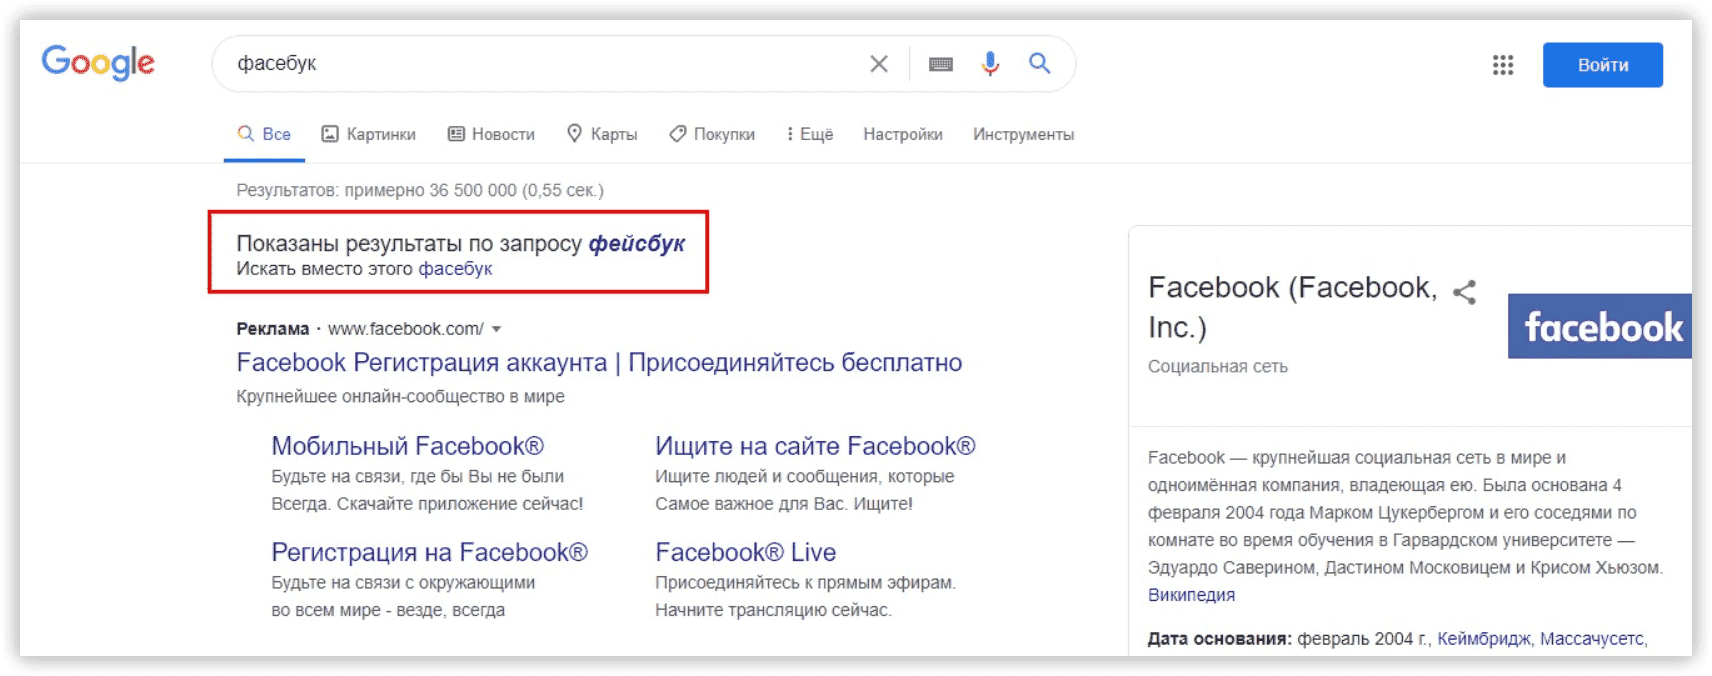Start voice search with the microphone icon
Image resolution: width=1712 pixels, height=676 pixels.
pos(990,64)
